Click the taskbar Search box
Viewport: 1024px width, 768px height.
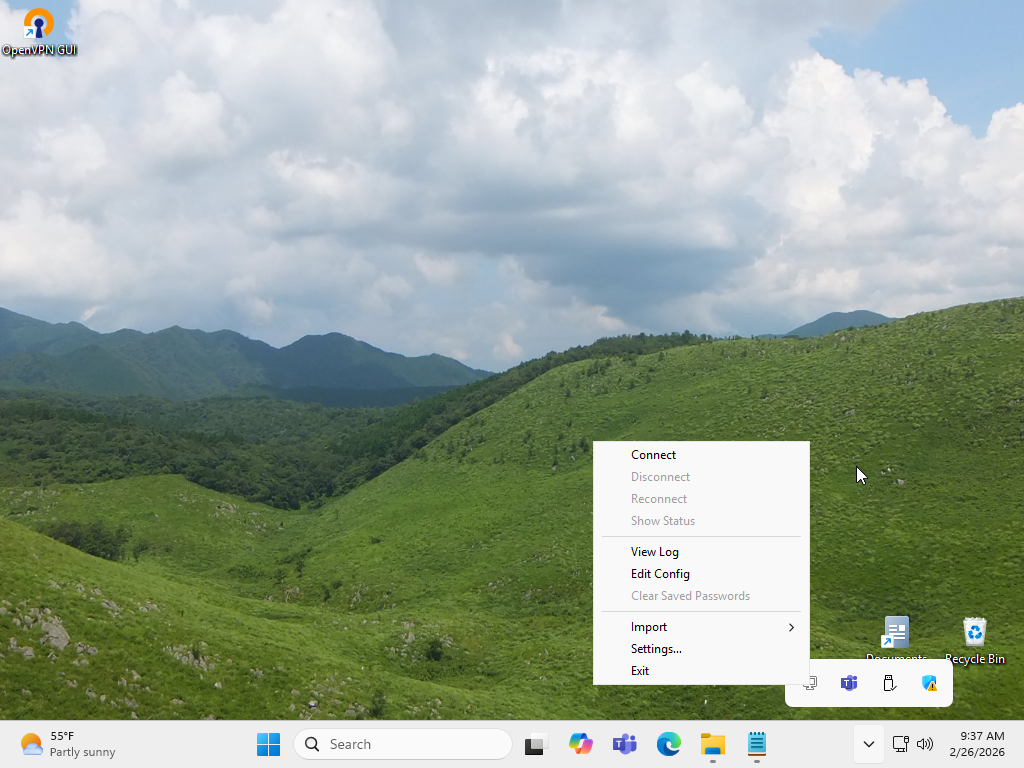tap(403, 744)
